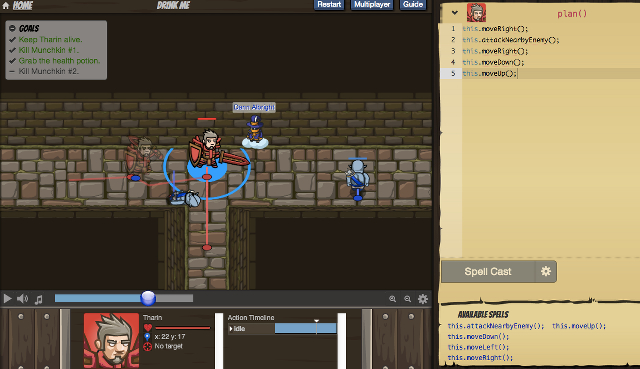
Task: Open playback settings gear icon
Action: [x=423, y=299]
